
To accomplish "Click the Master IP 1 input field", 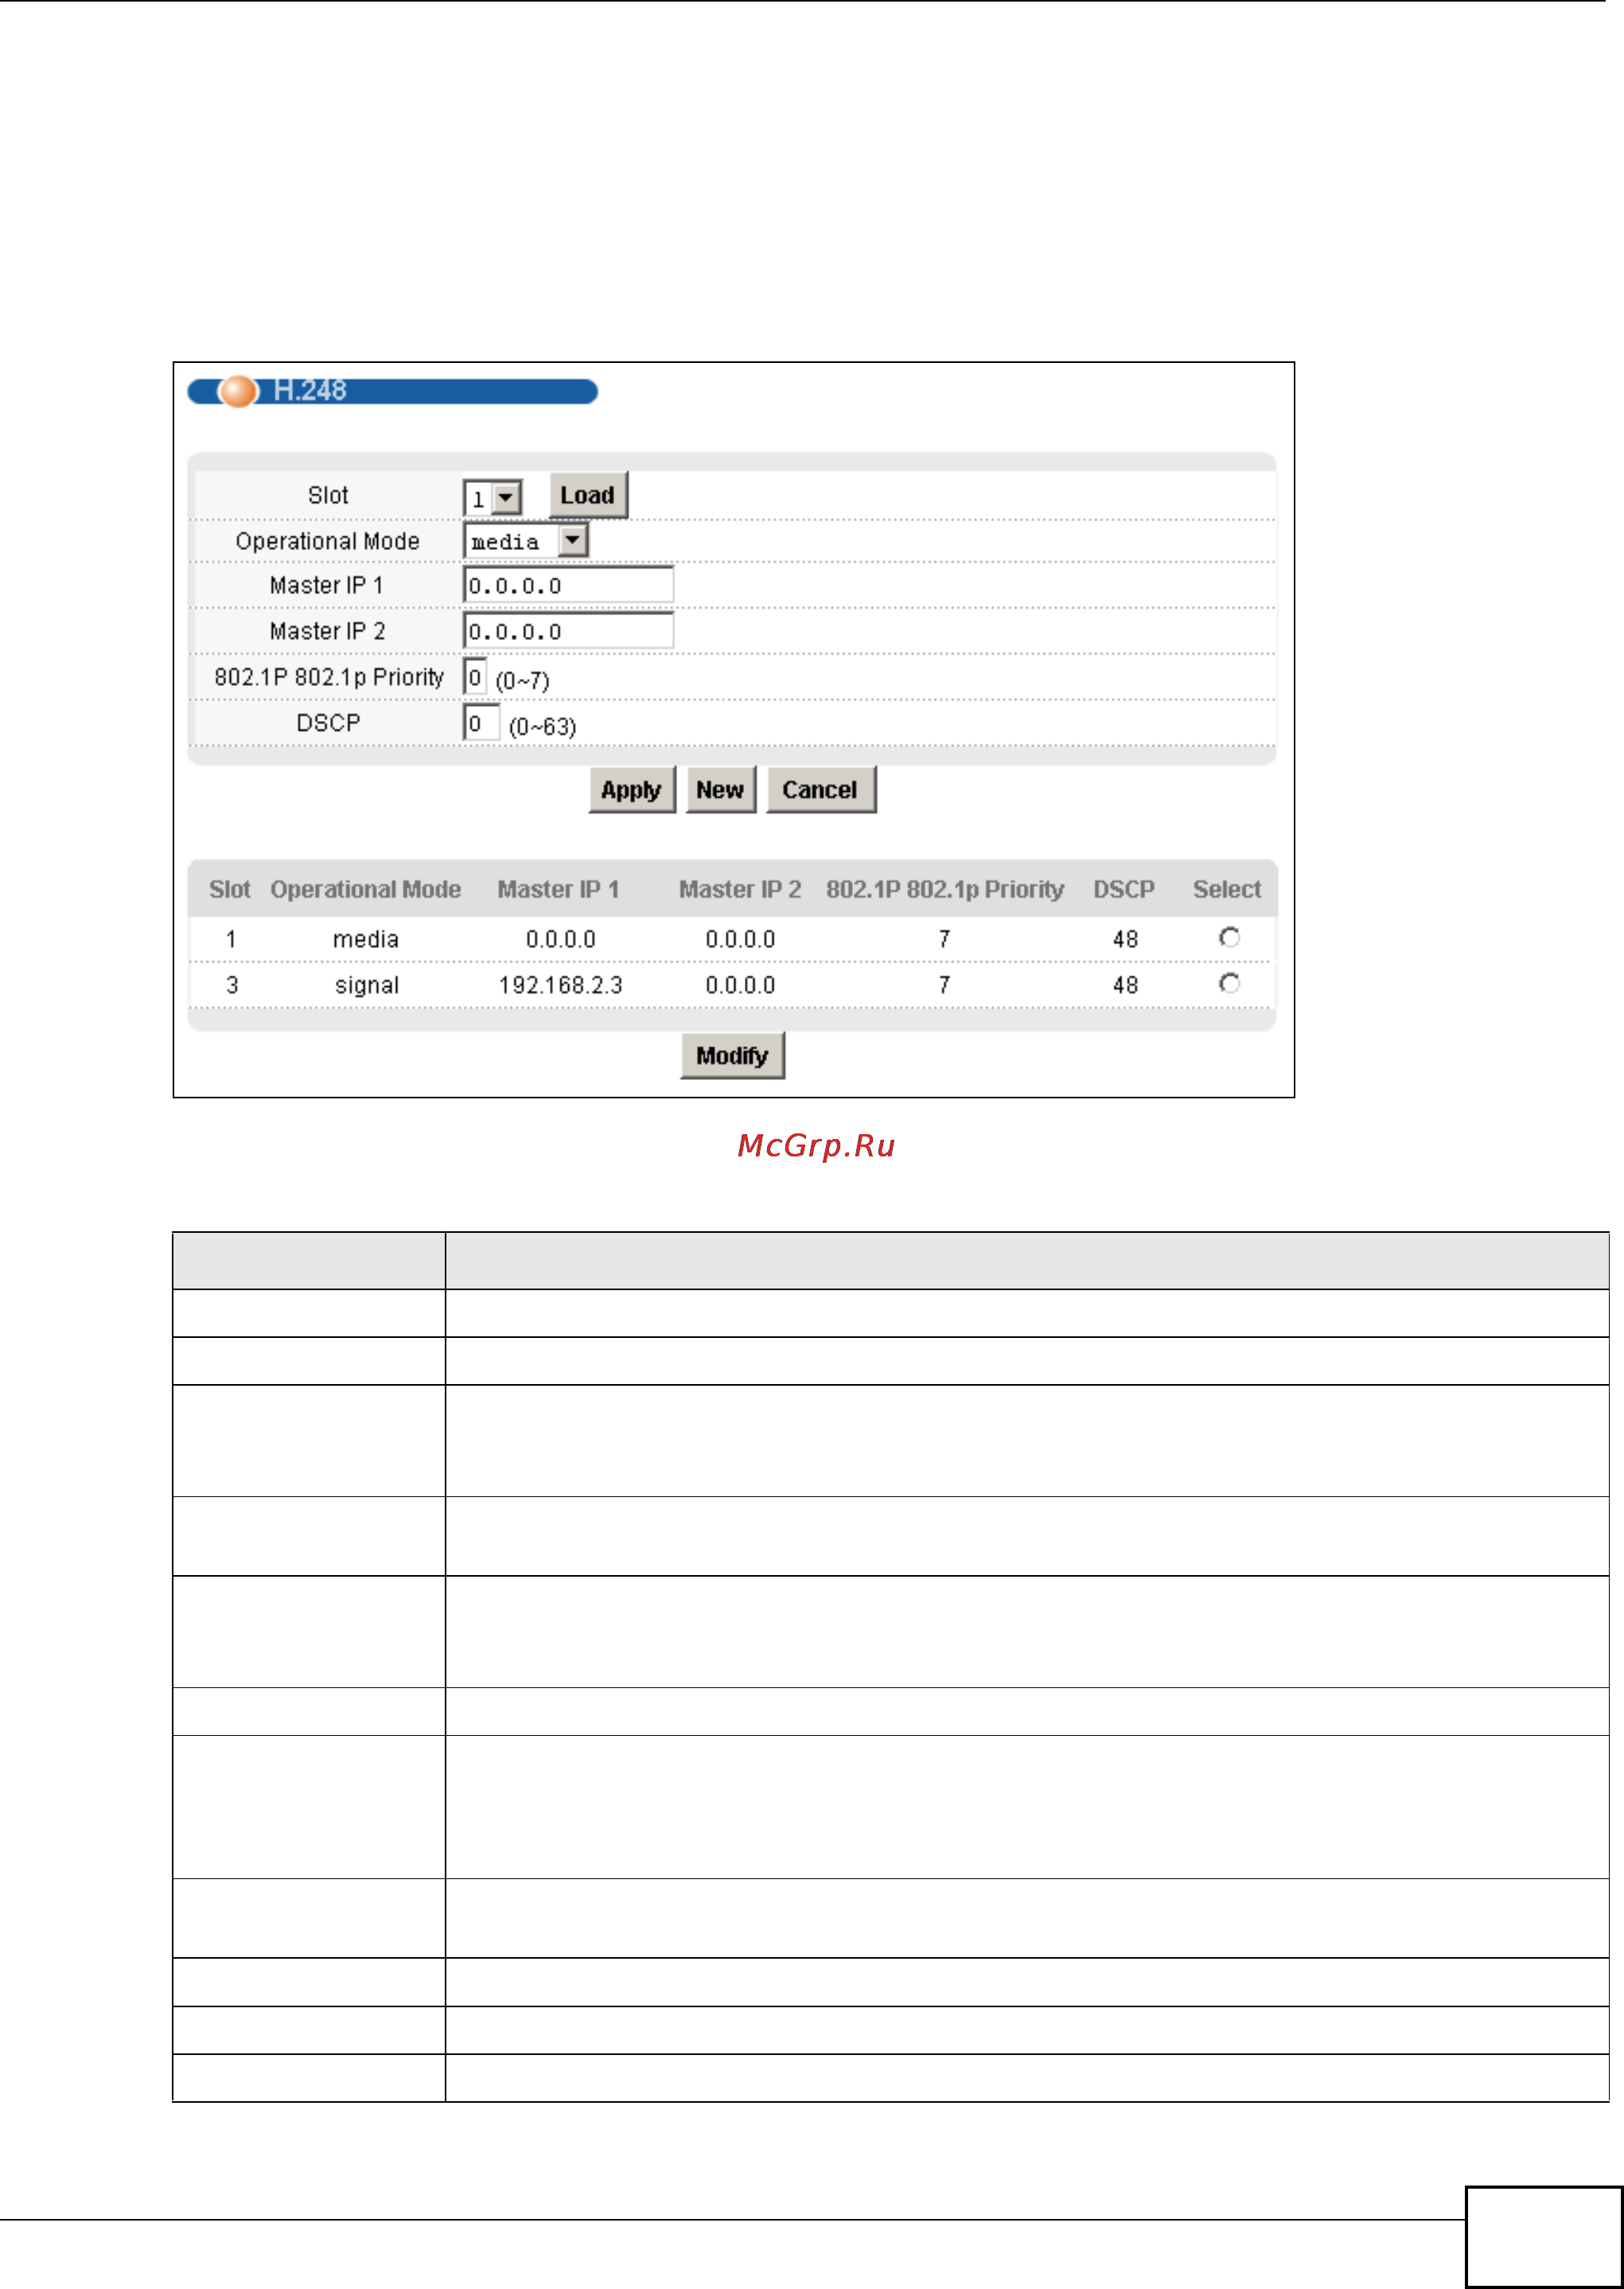I will pyautogui.click(x=567, y=586).
